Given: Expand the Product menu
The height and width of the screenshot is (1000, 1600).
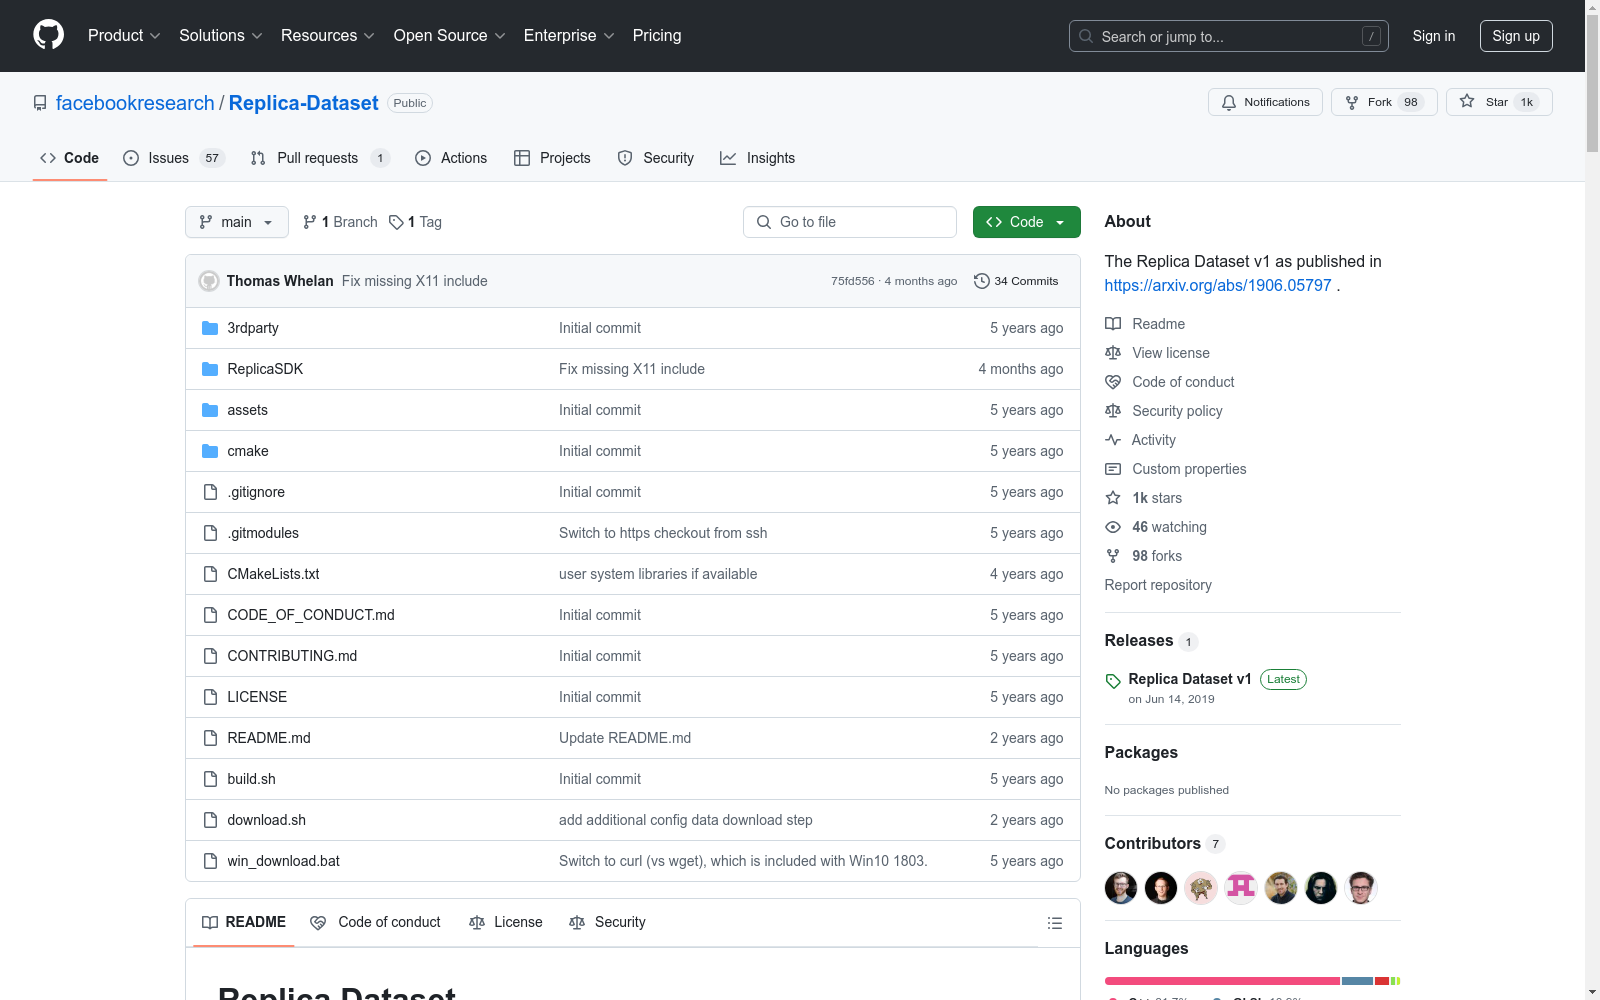Looking at the screenshot, I should pos(124,36).
